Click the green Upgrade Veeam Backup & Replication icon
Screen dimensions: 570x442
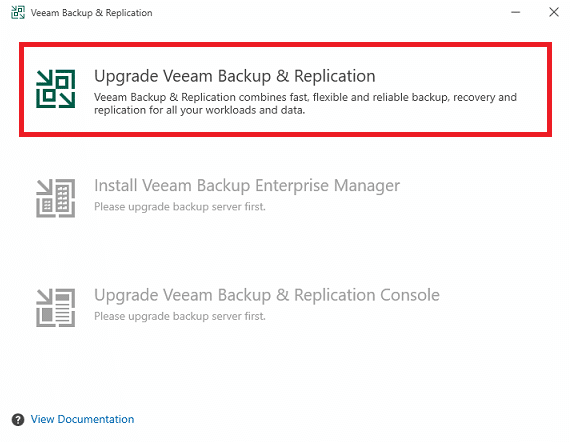(x=56, y=89)
